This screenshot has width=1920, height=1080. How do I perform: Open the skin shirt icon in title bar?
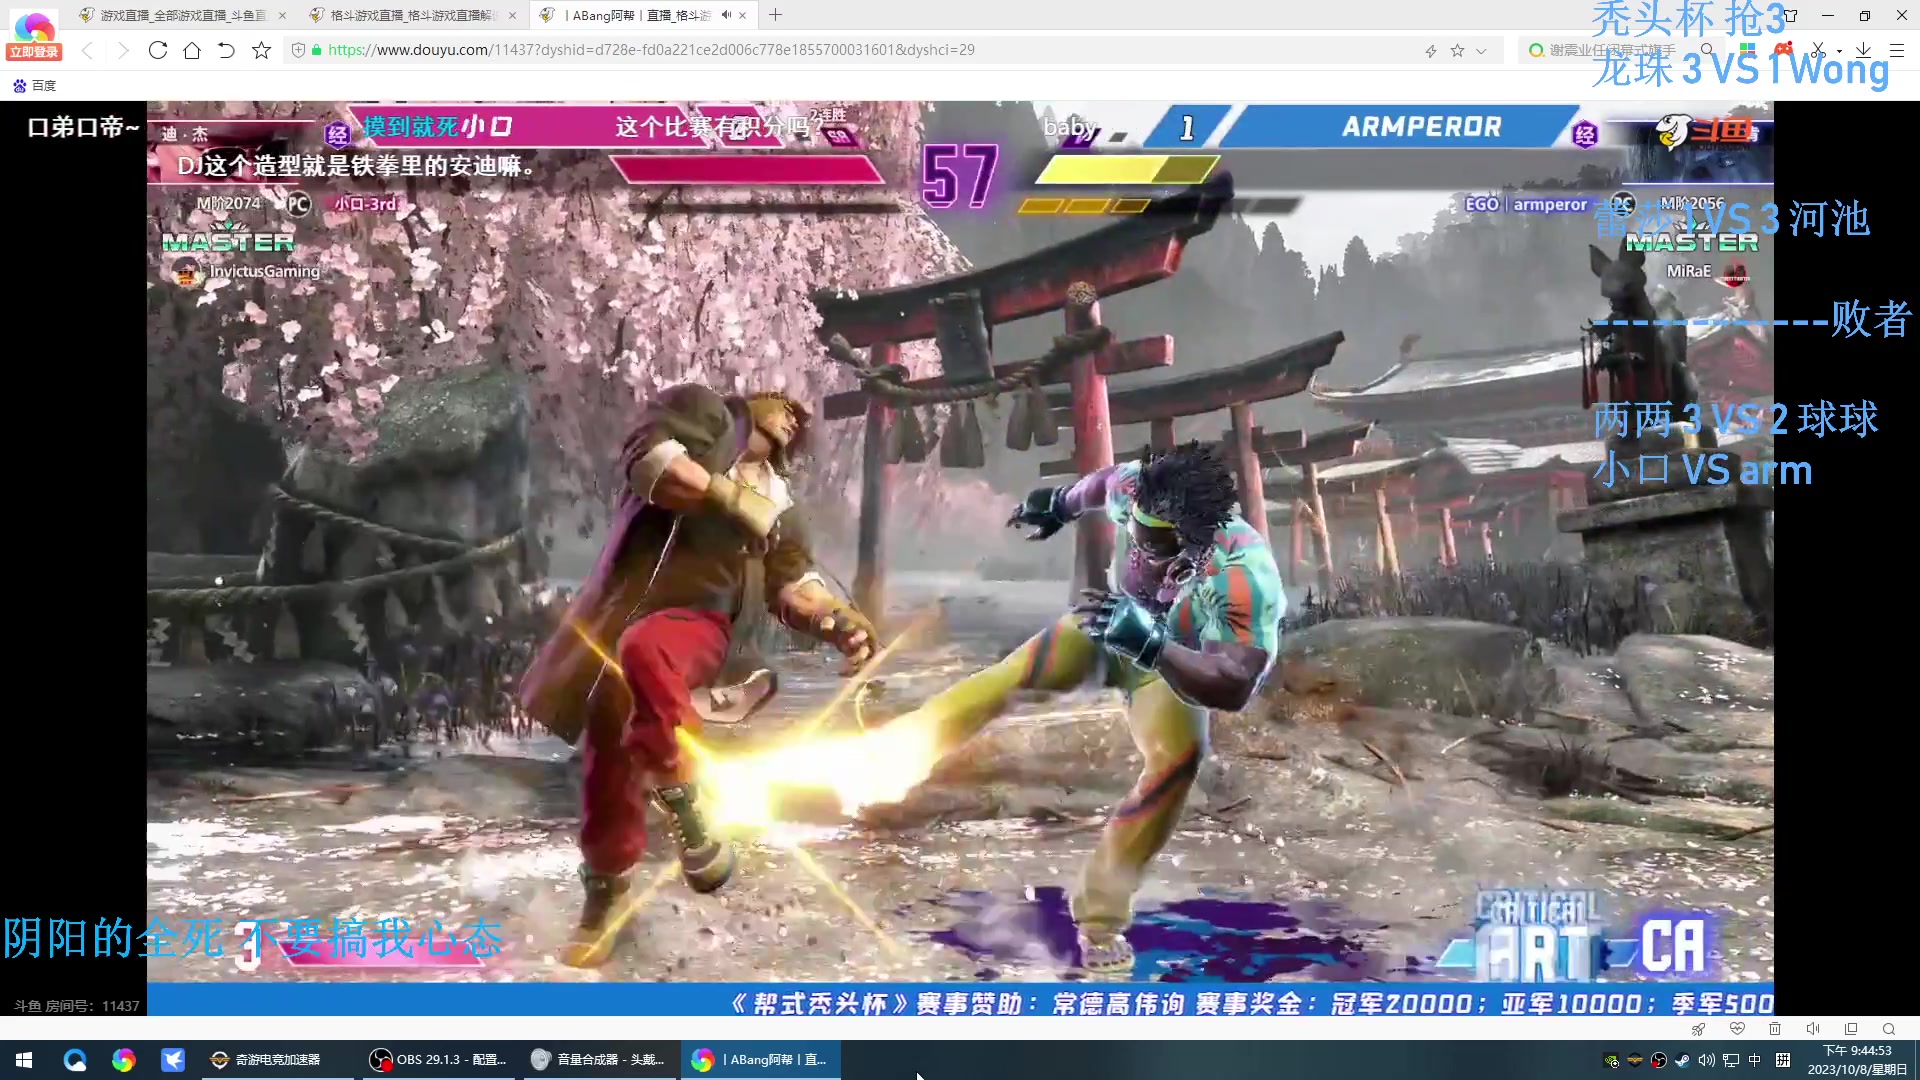pos(1791,15)
